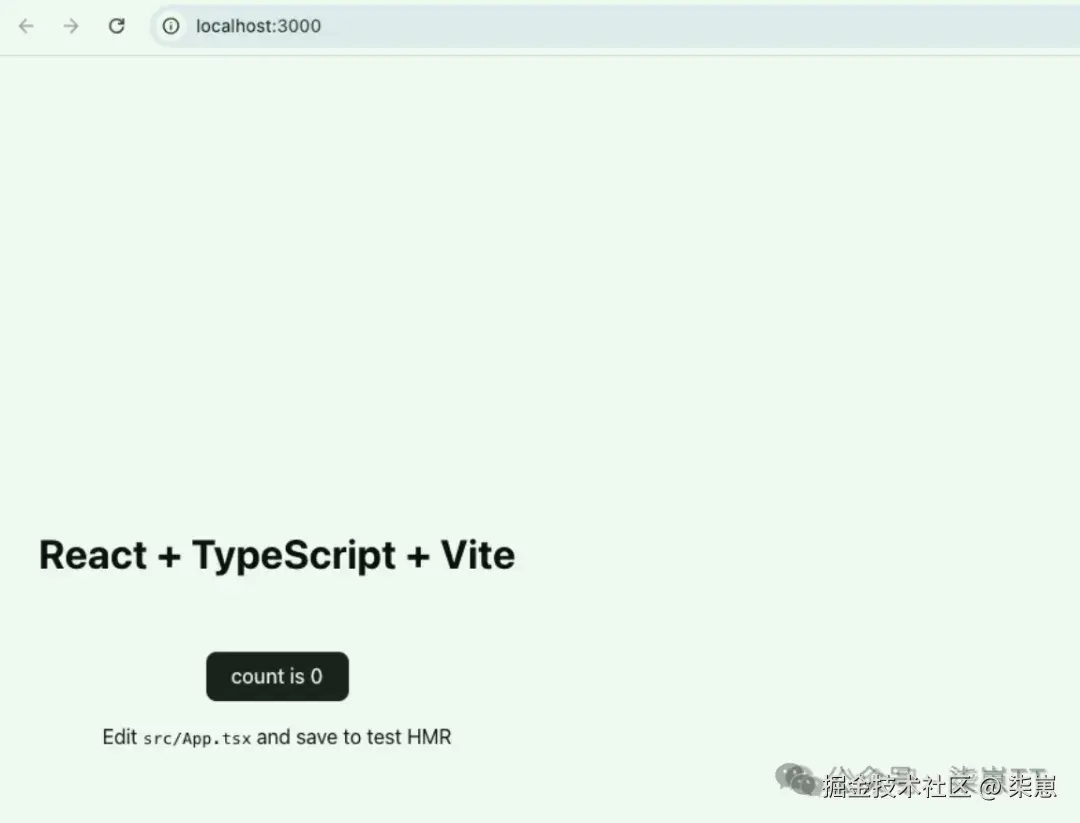
Task: Focus the address bar showing localhost:3000
Action: tap(614, 26)
